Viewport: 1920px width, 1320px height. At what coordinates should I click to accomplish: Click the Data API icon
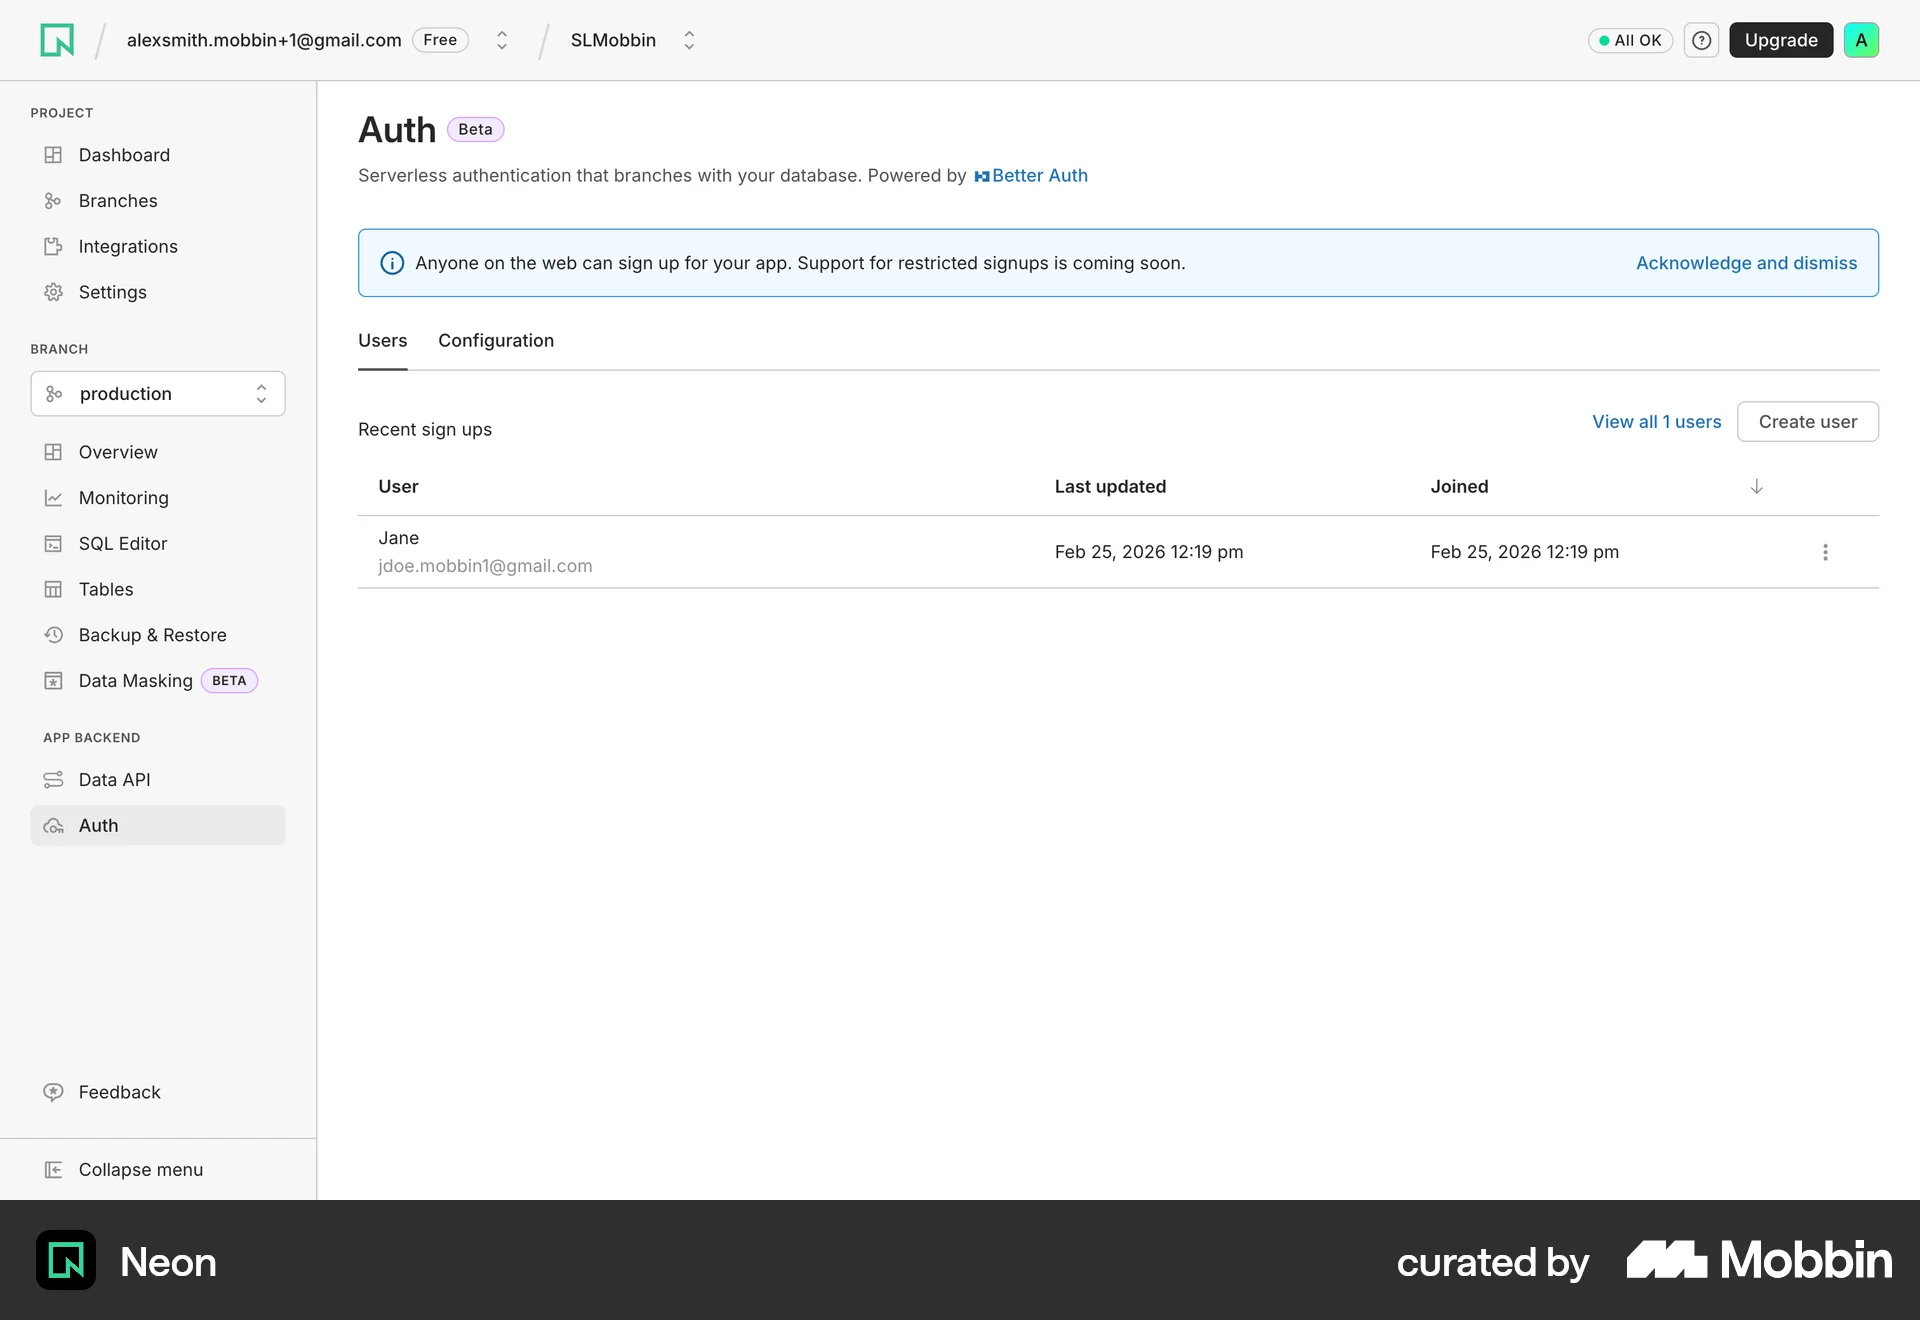pyautogui.click(x=53, y=780)
